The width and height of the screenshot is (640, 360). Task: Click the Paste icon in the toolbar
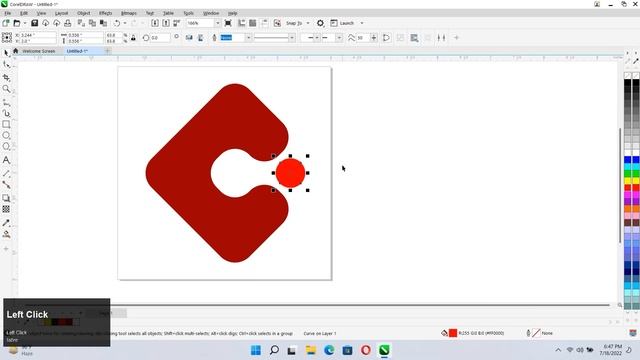pos(103,23)
